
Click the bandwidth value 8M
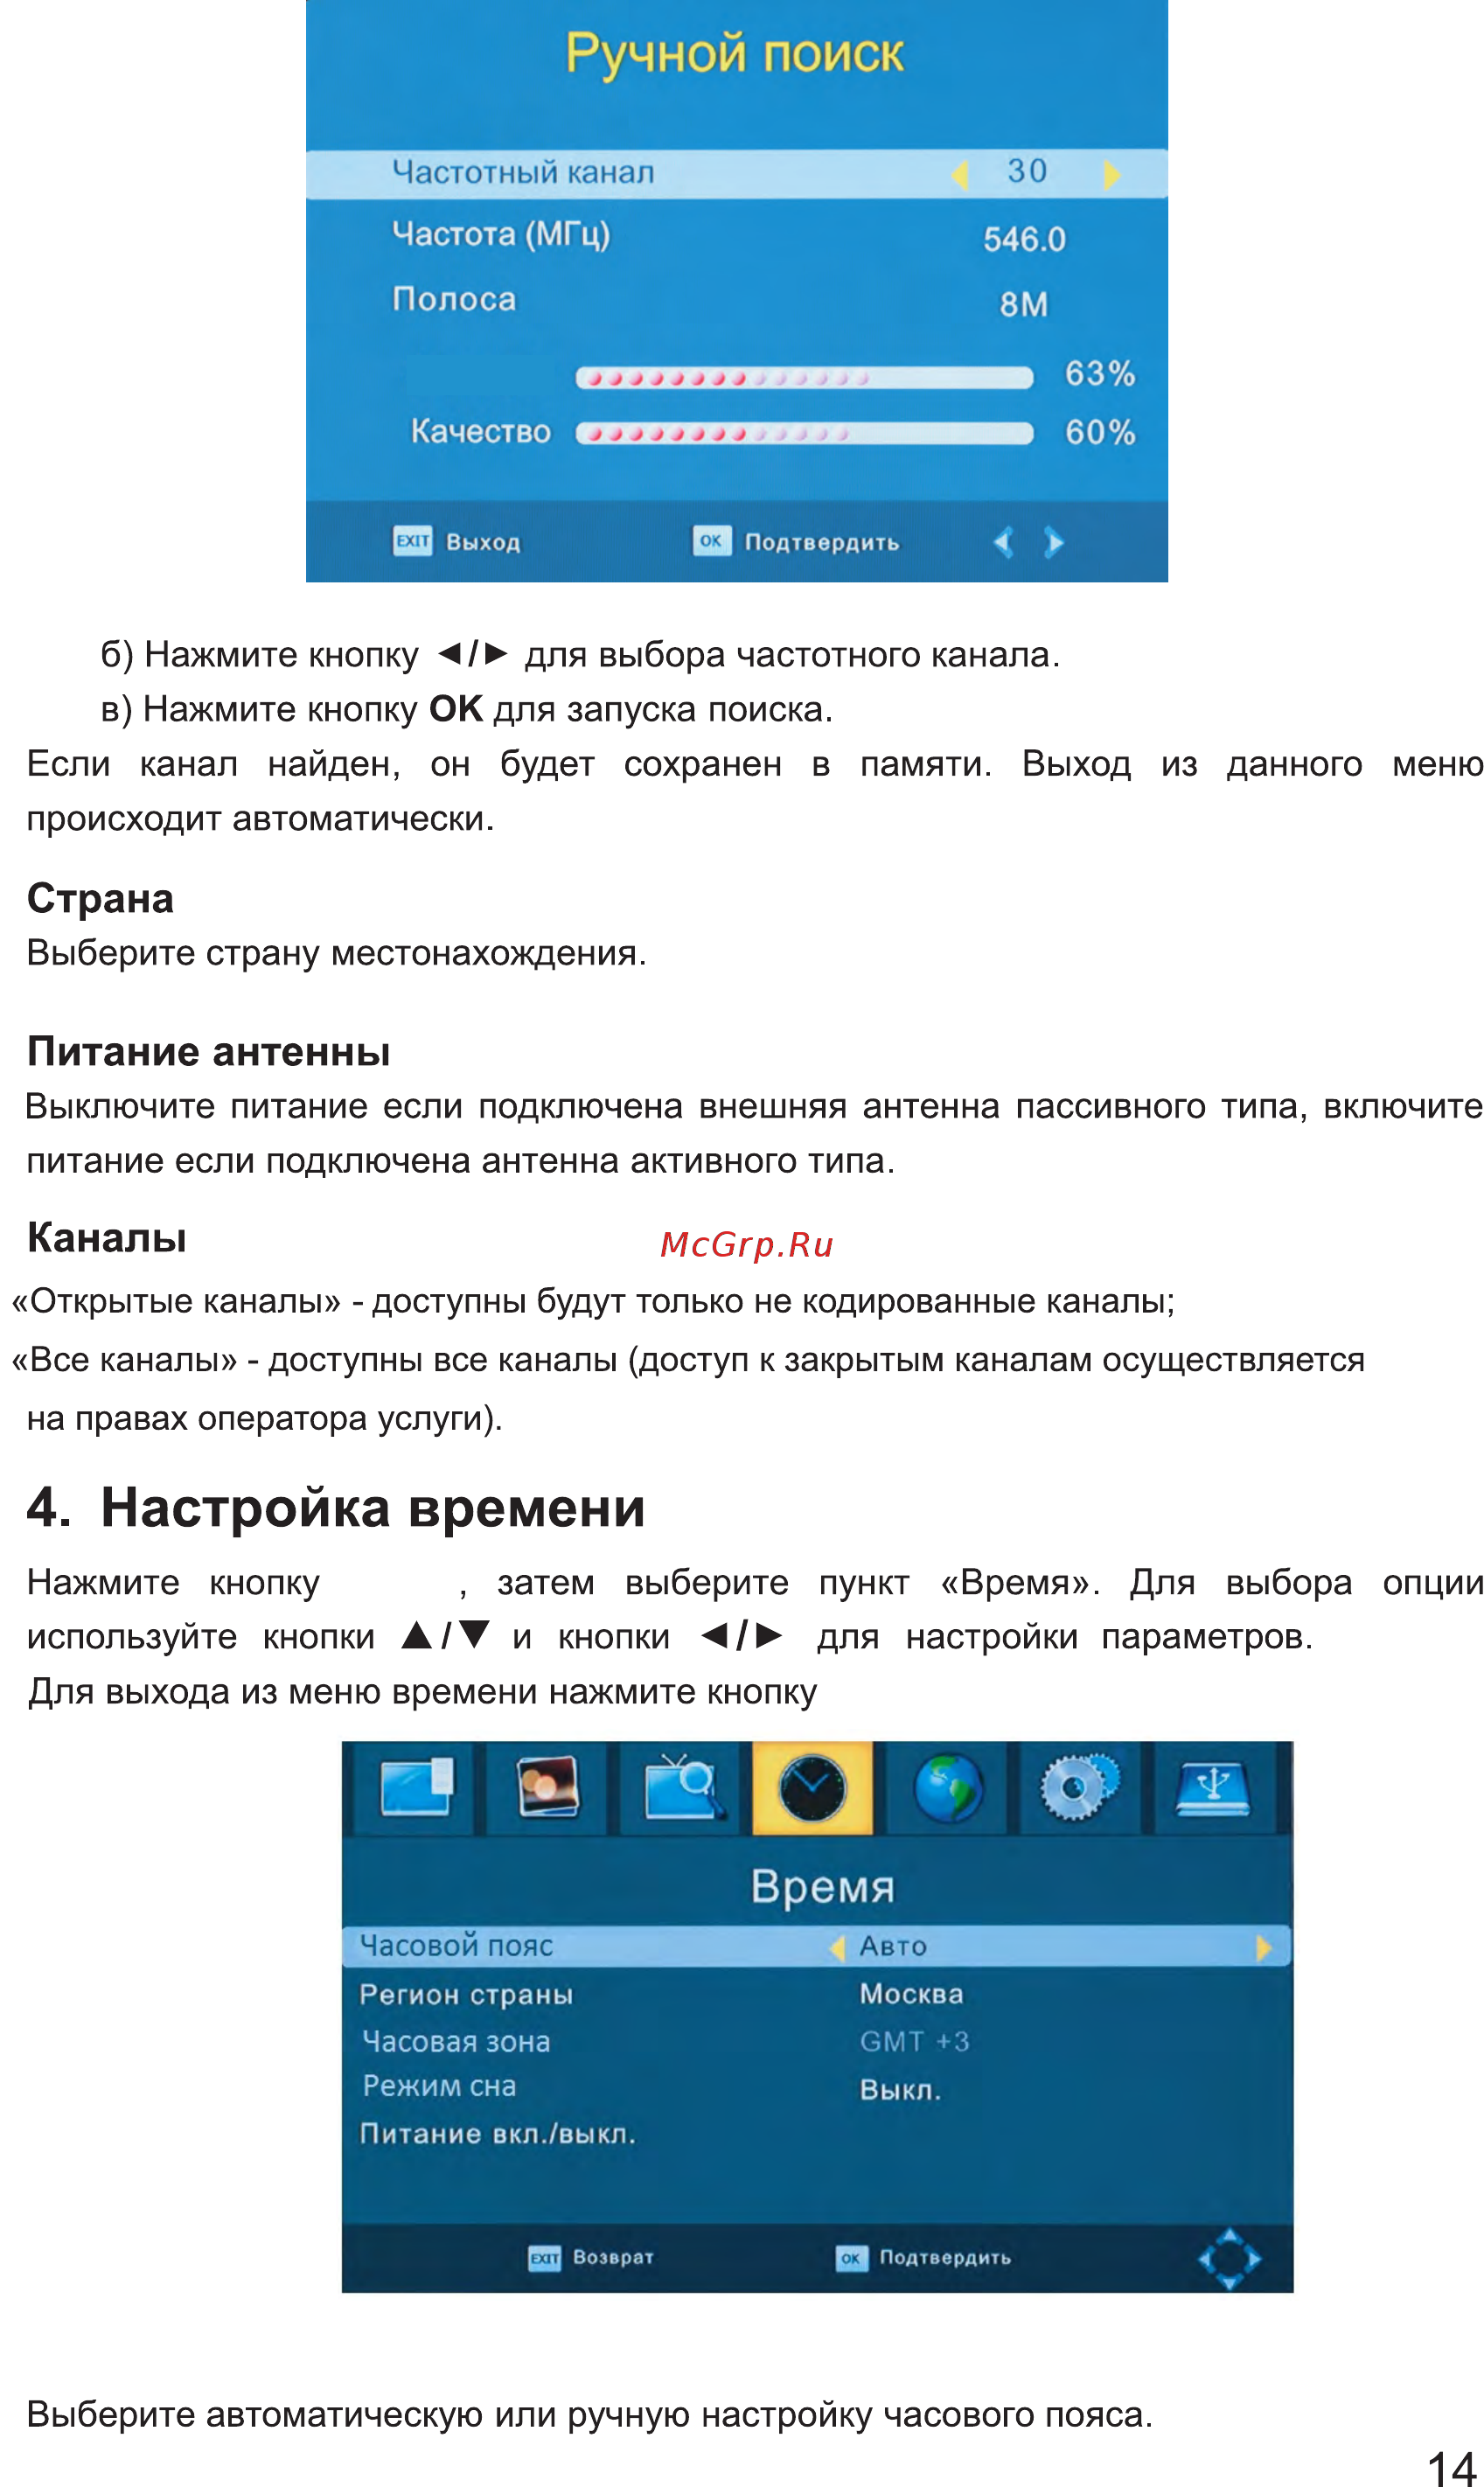pyautogui.click(x=1024, y=304)
